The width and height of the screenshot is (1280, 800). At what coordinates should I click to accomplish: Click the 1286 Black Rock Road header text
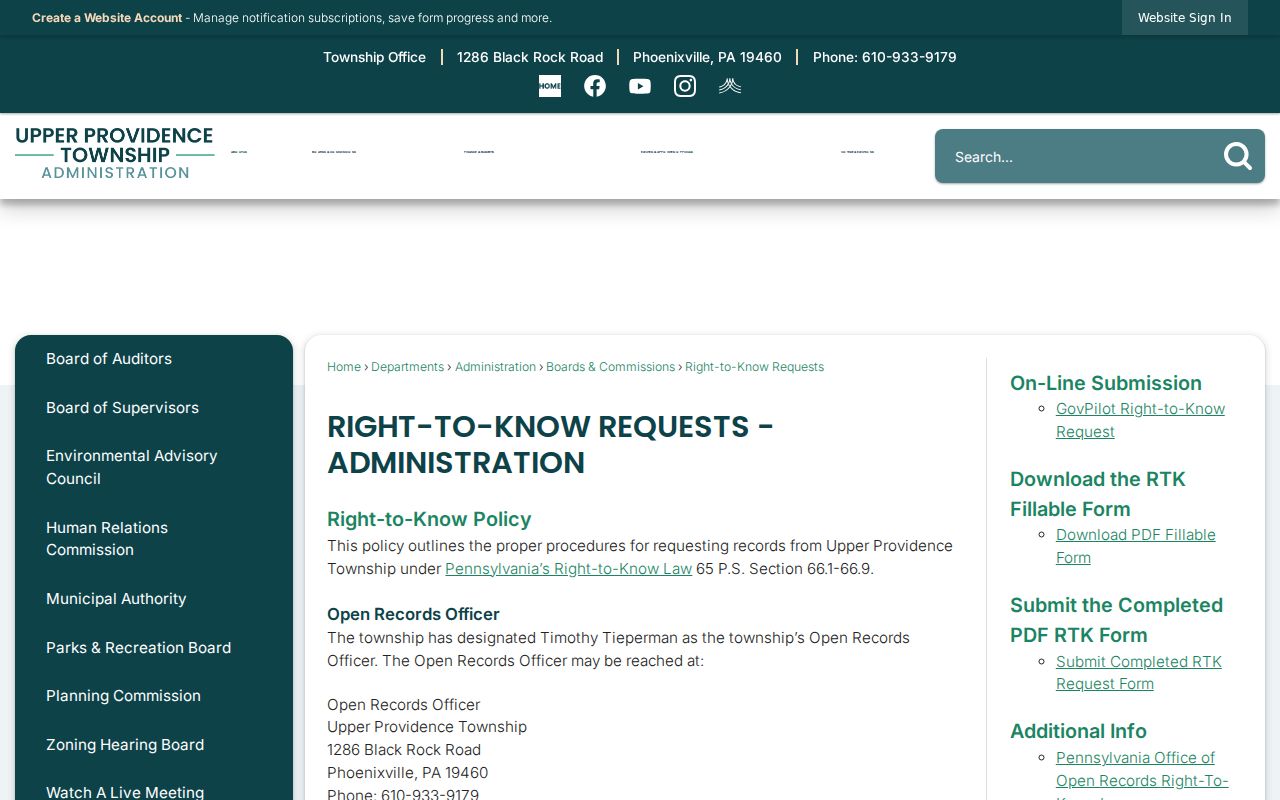[x=530, y=57]
